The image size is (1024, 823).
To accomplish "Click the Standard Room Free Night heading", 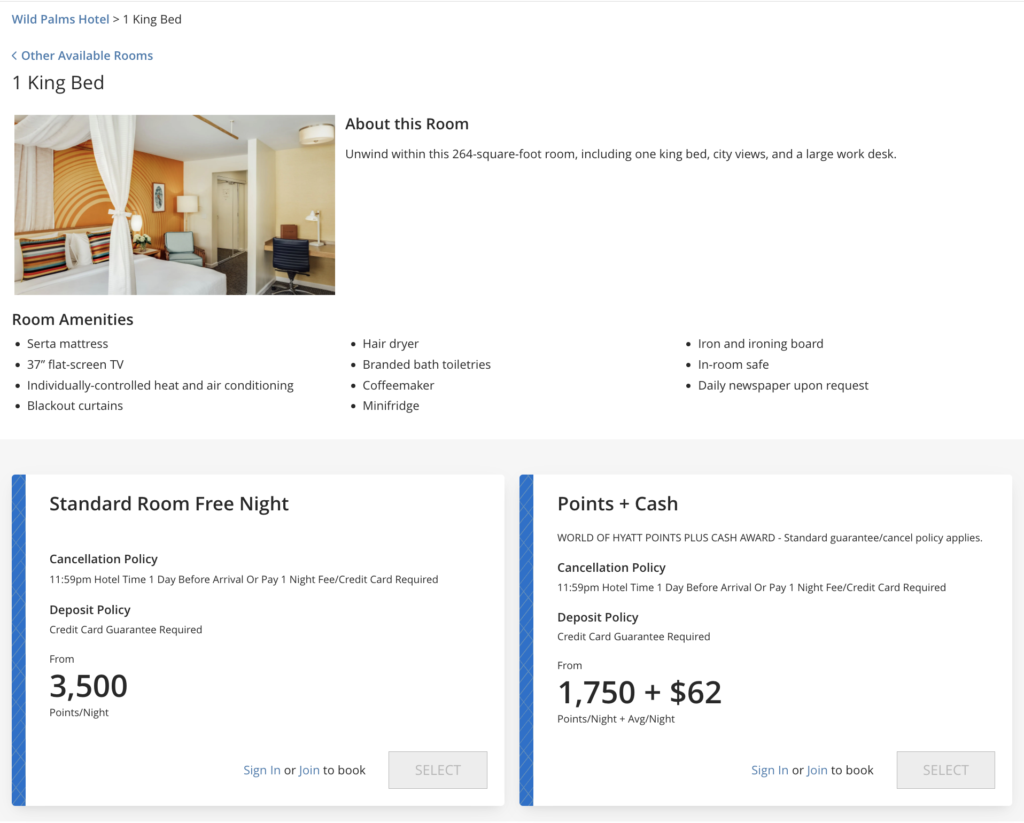I will pyautogui.click(x=168, y=503).
